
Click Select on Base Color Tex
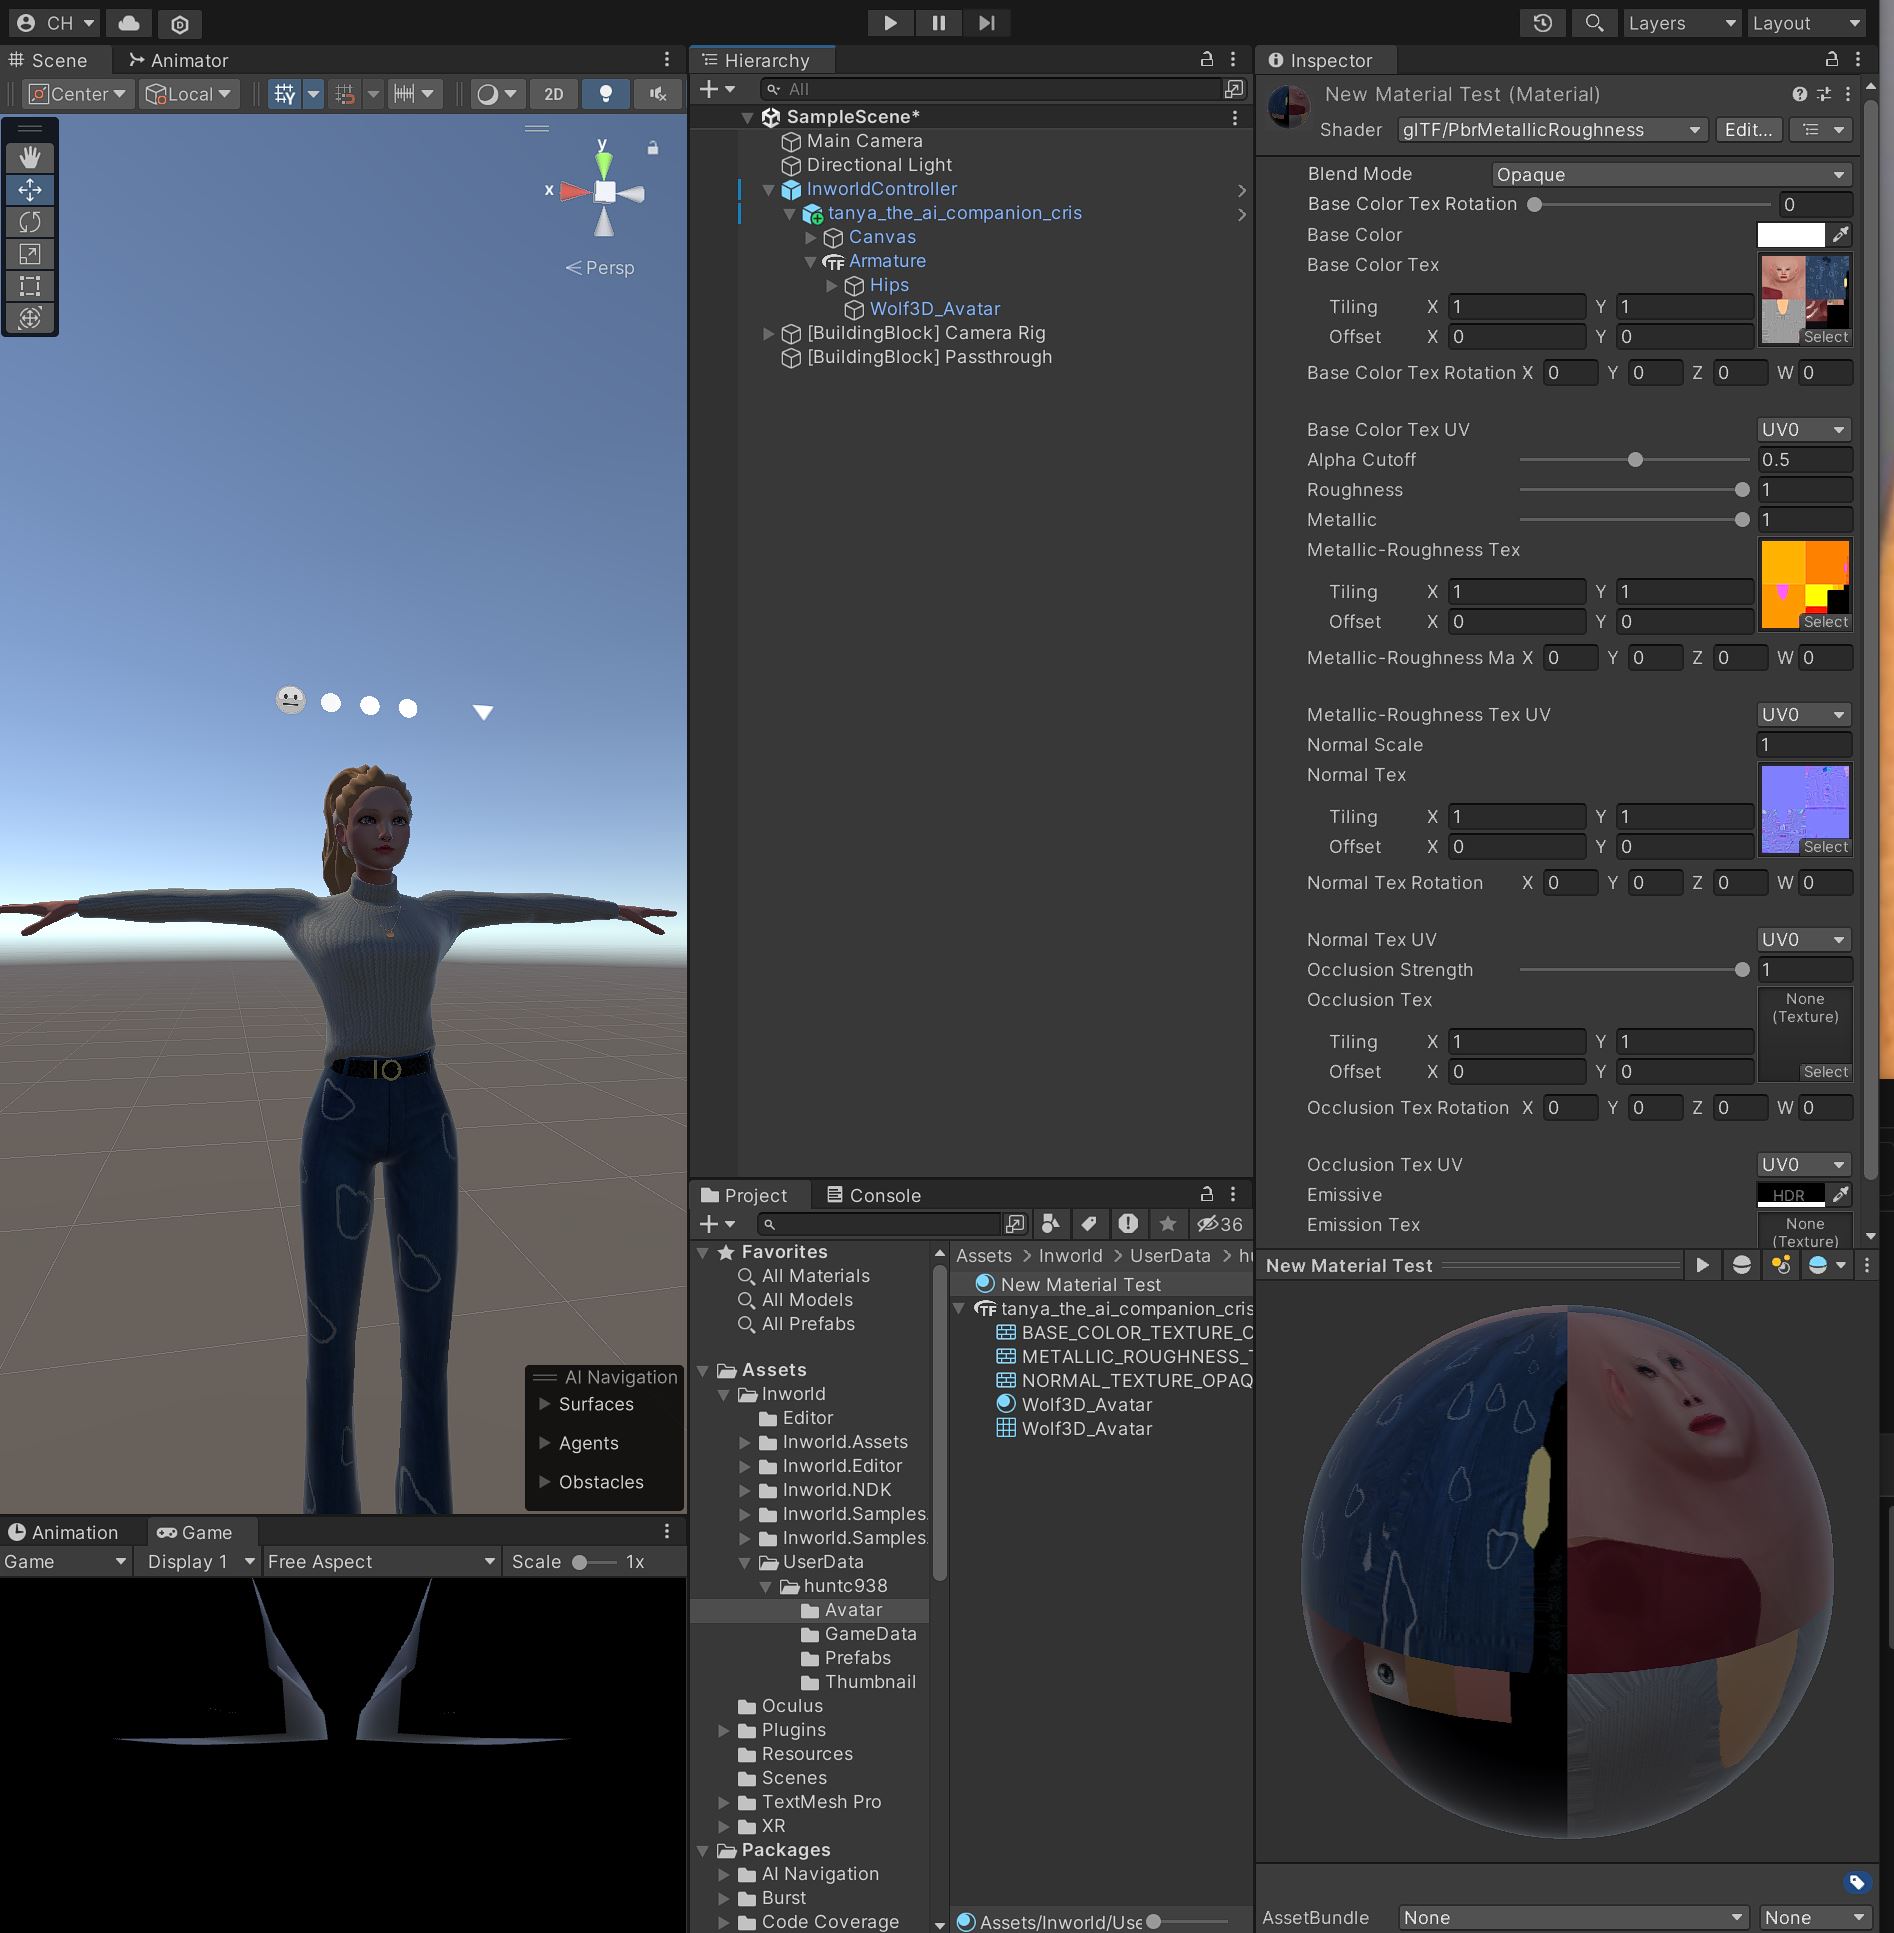pyautogui.click(x=1825, y=337)
